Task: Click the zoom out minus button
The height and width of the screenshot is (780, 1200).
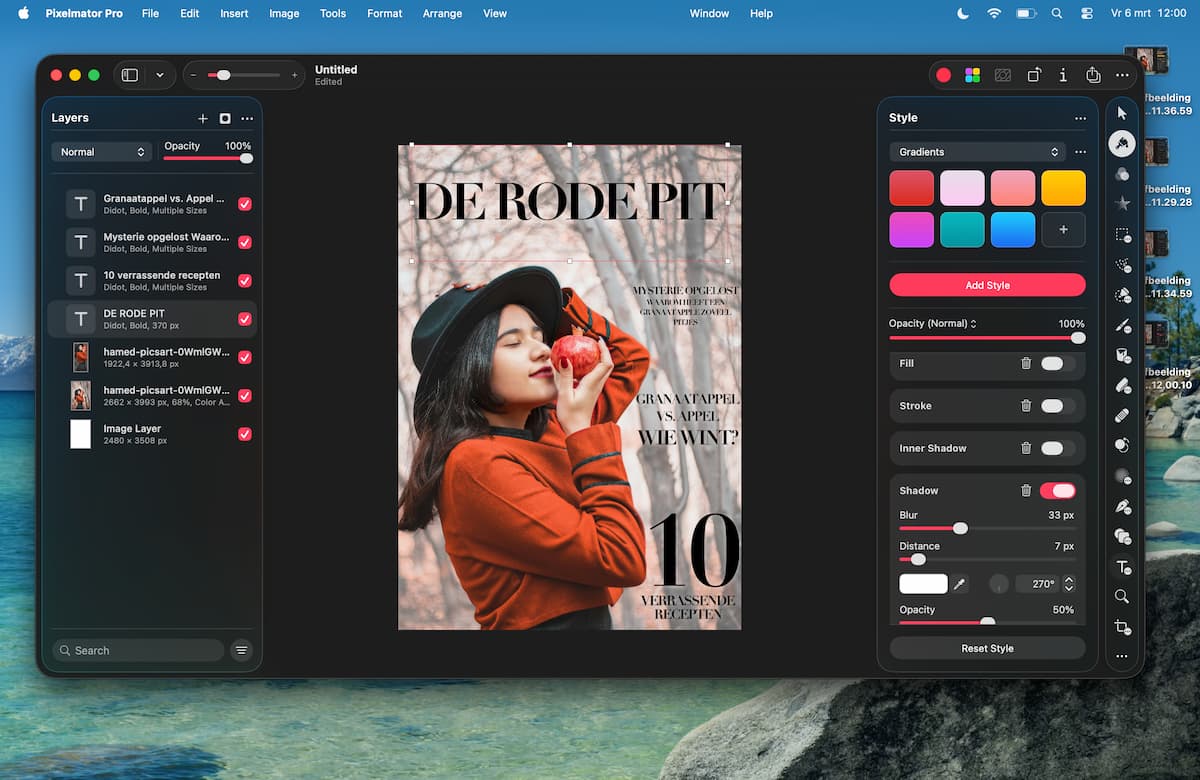Action: pyautogui.click(x=193, y=75)
